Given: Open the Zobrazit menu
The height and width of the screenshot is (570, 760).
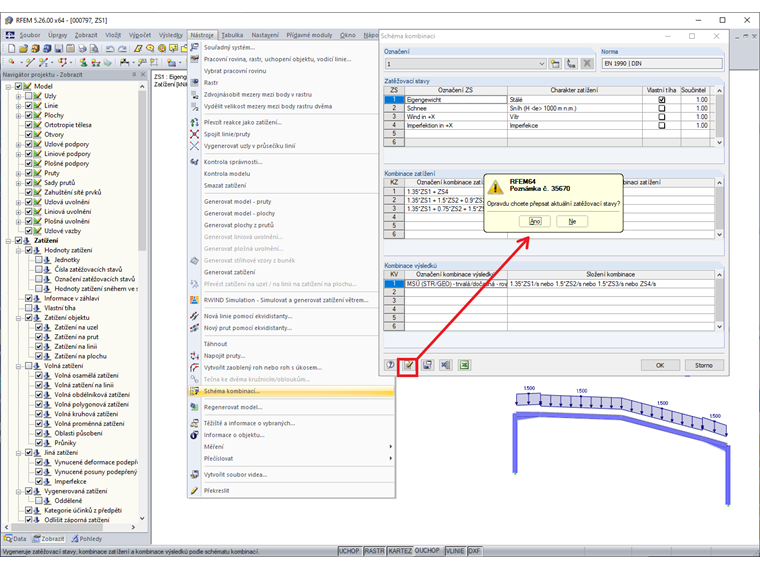Looking at the screenshot, I should (86, 35).
